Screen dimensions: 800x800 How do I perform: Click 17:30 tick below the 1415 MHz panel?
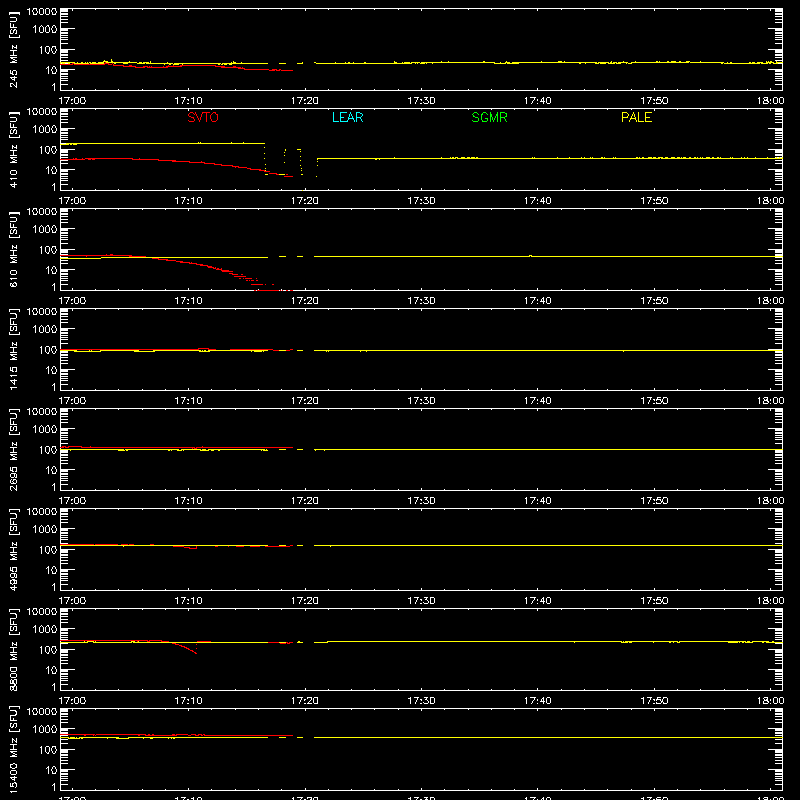[x=421, y=401]
